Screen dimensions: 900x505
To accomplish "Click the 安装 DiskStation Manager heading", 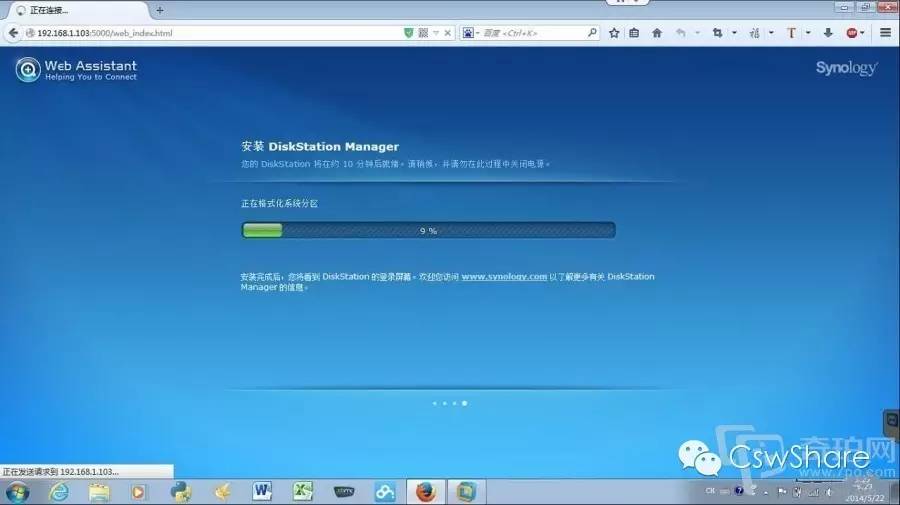I will click(320, 147).
